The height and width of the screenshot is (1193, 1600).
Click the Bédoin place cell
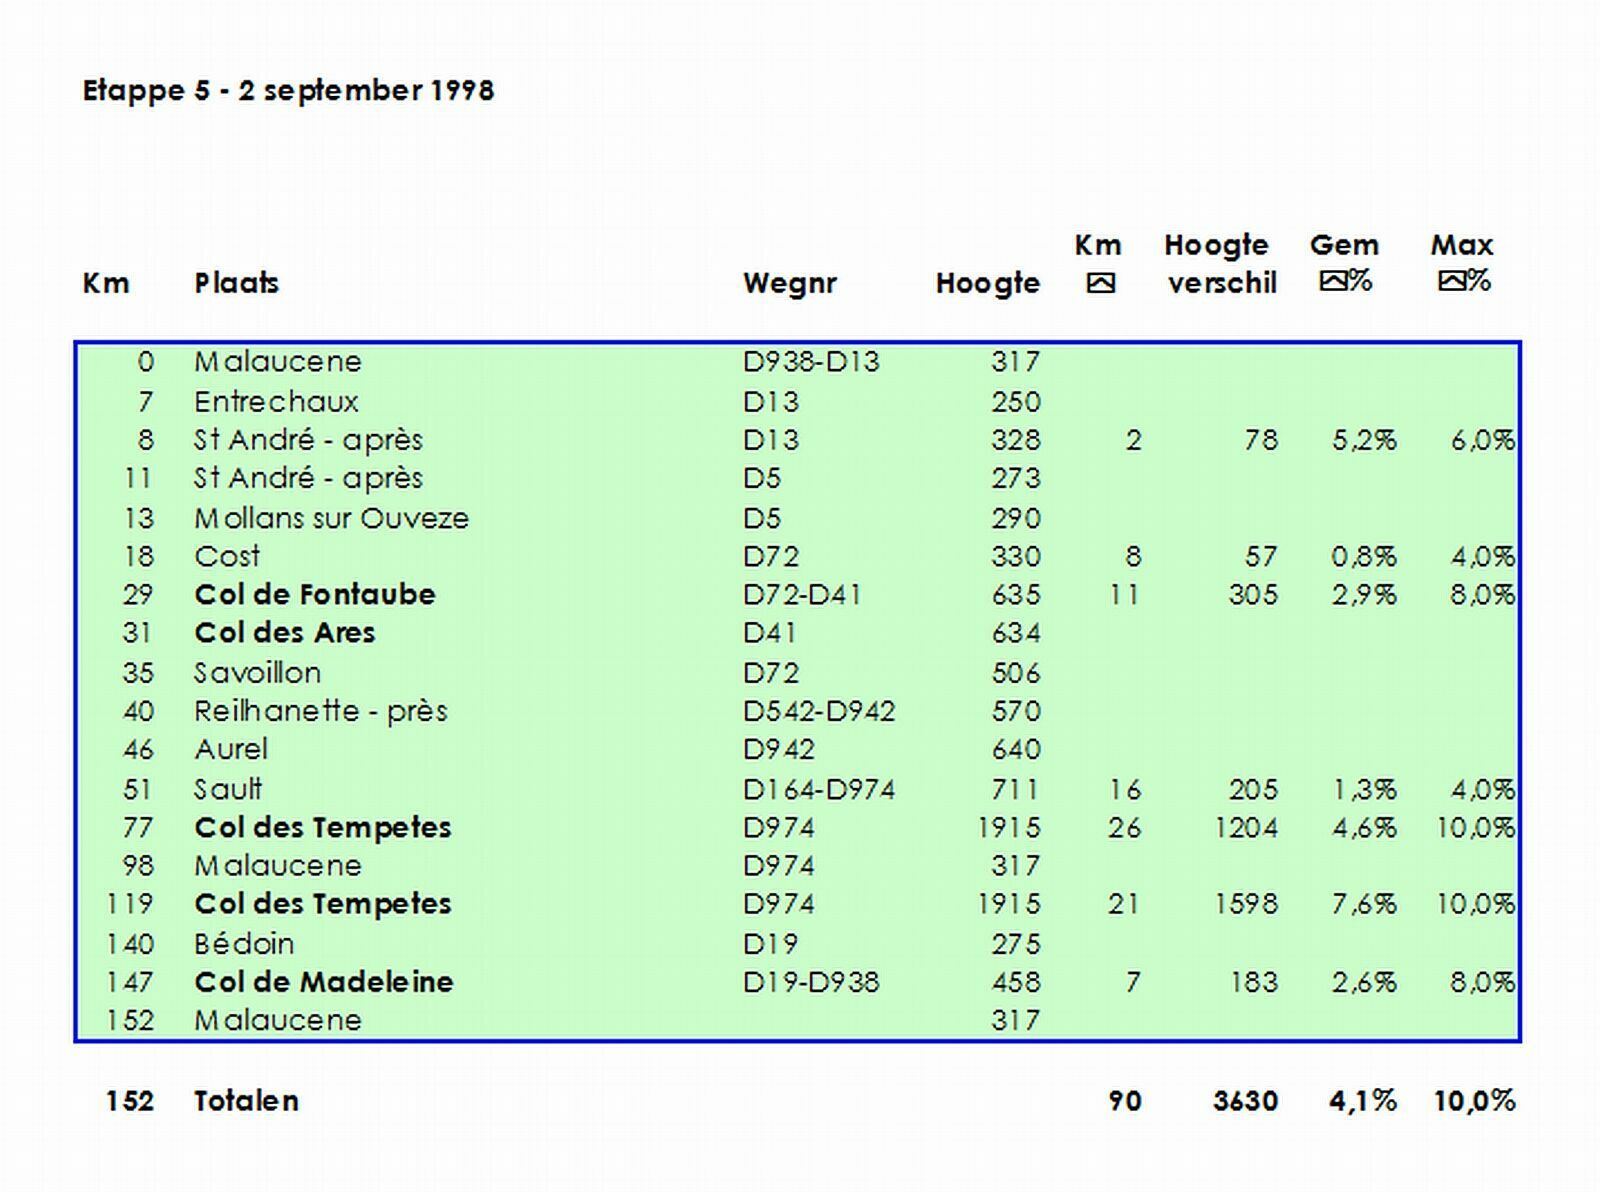[244, 943]
